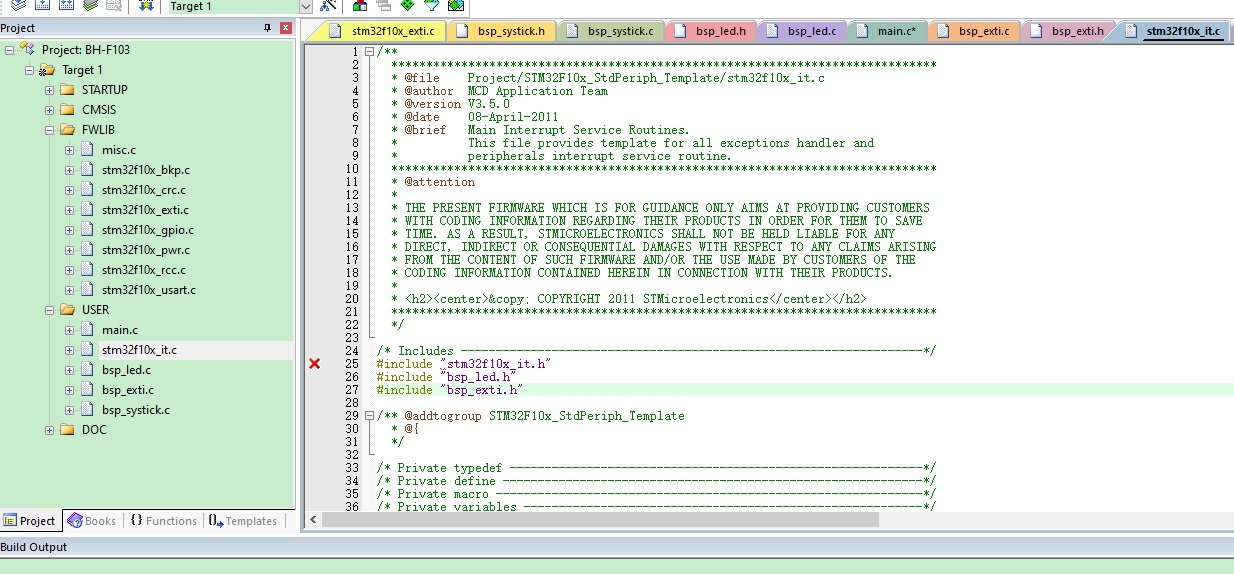Select the stm32f10x_it.c editor tab
Viewport: 1234px width, 574px height.
1173,31
